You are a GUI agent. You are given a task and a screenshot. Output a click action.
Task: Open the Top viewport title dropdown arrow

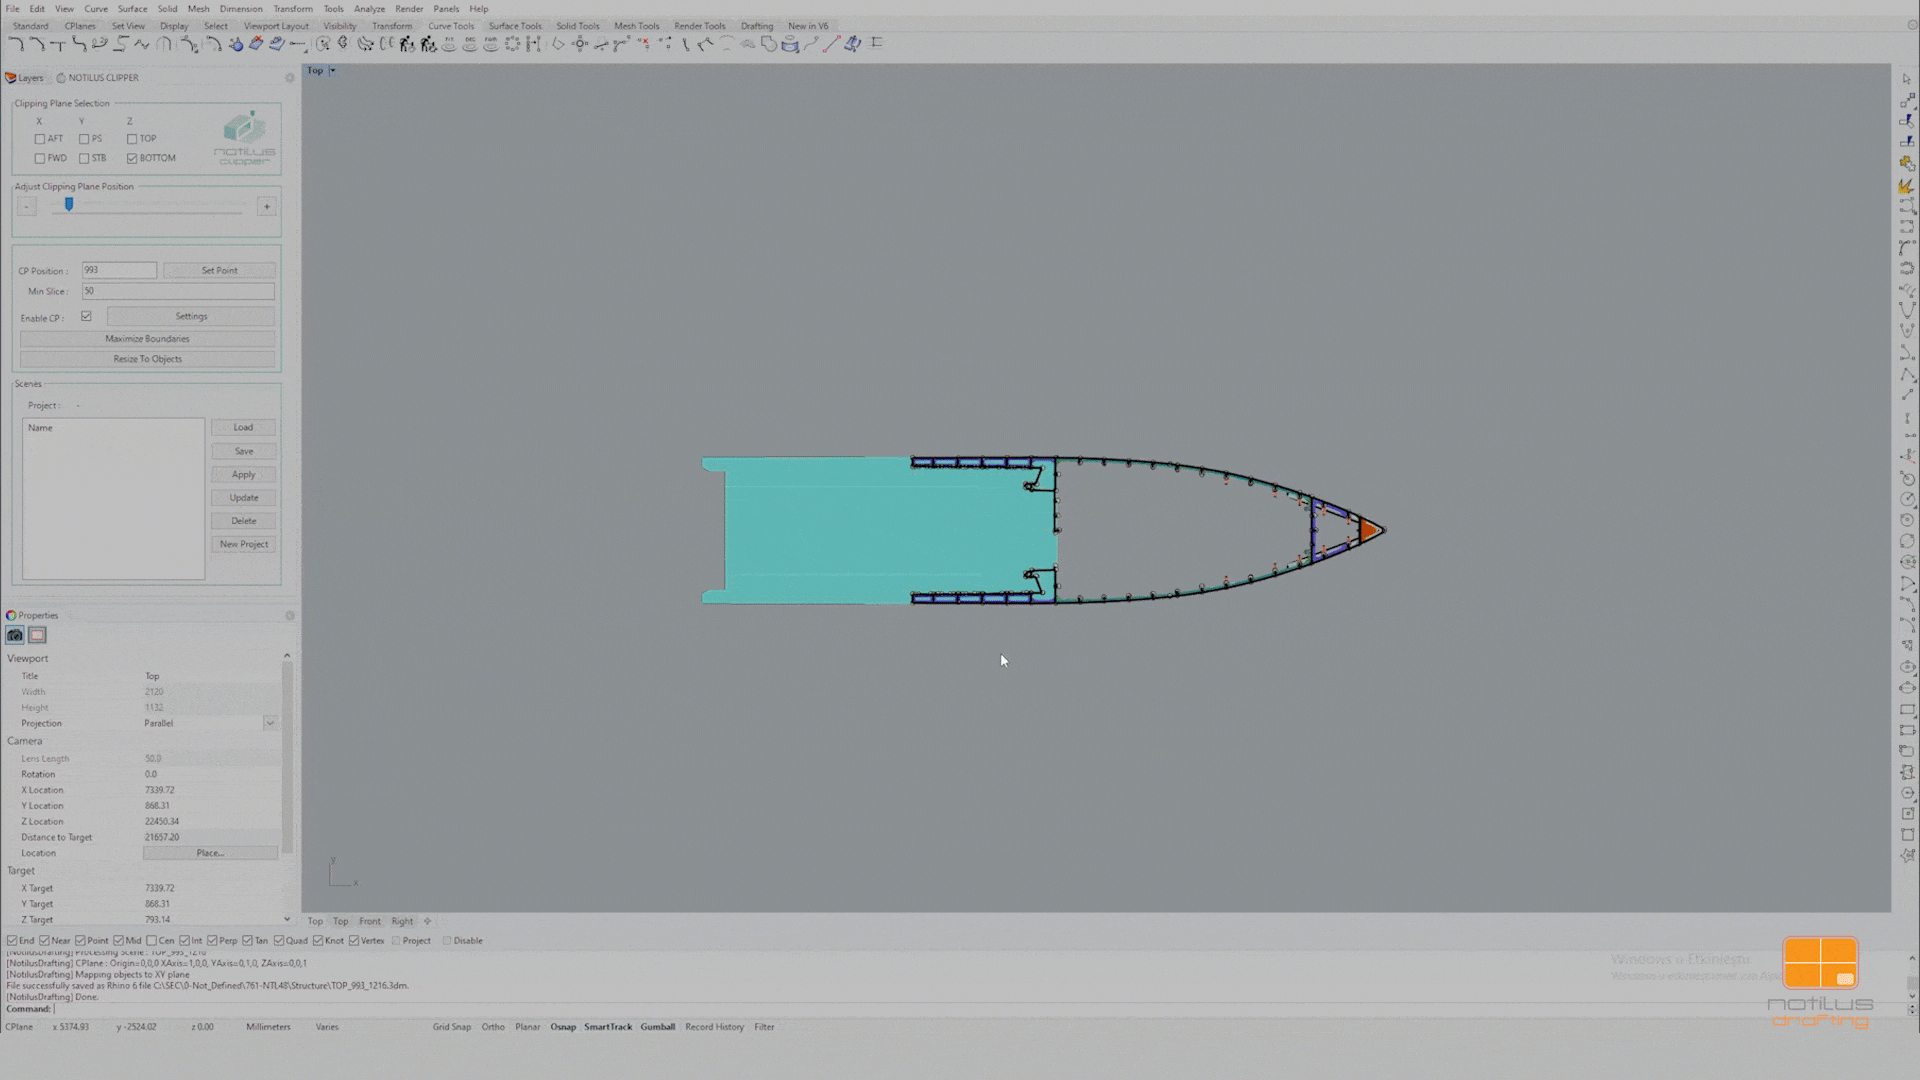(x=333, y=71)
